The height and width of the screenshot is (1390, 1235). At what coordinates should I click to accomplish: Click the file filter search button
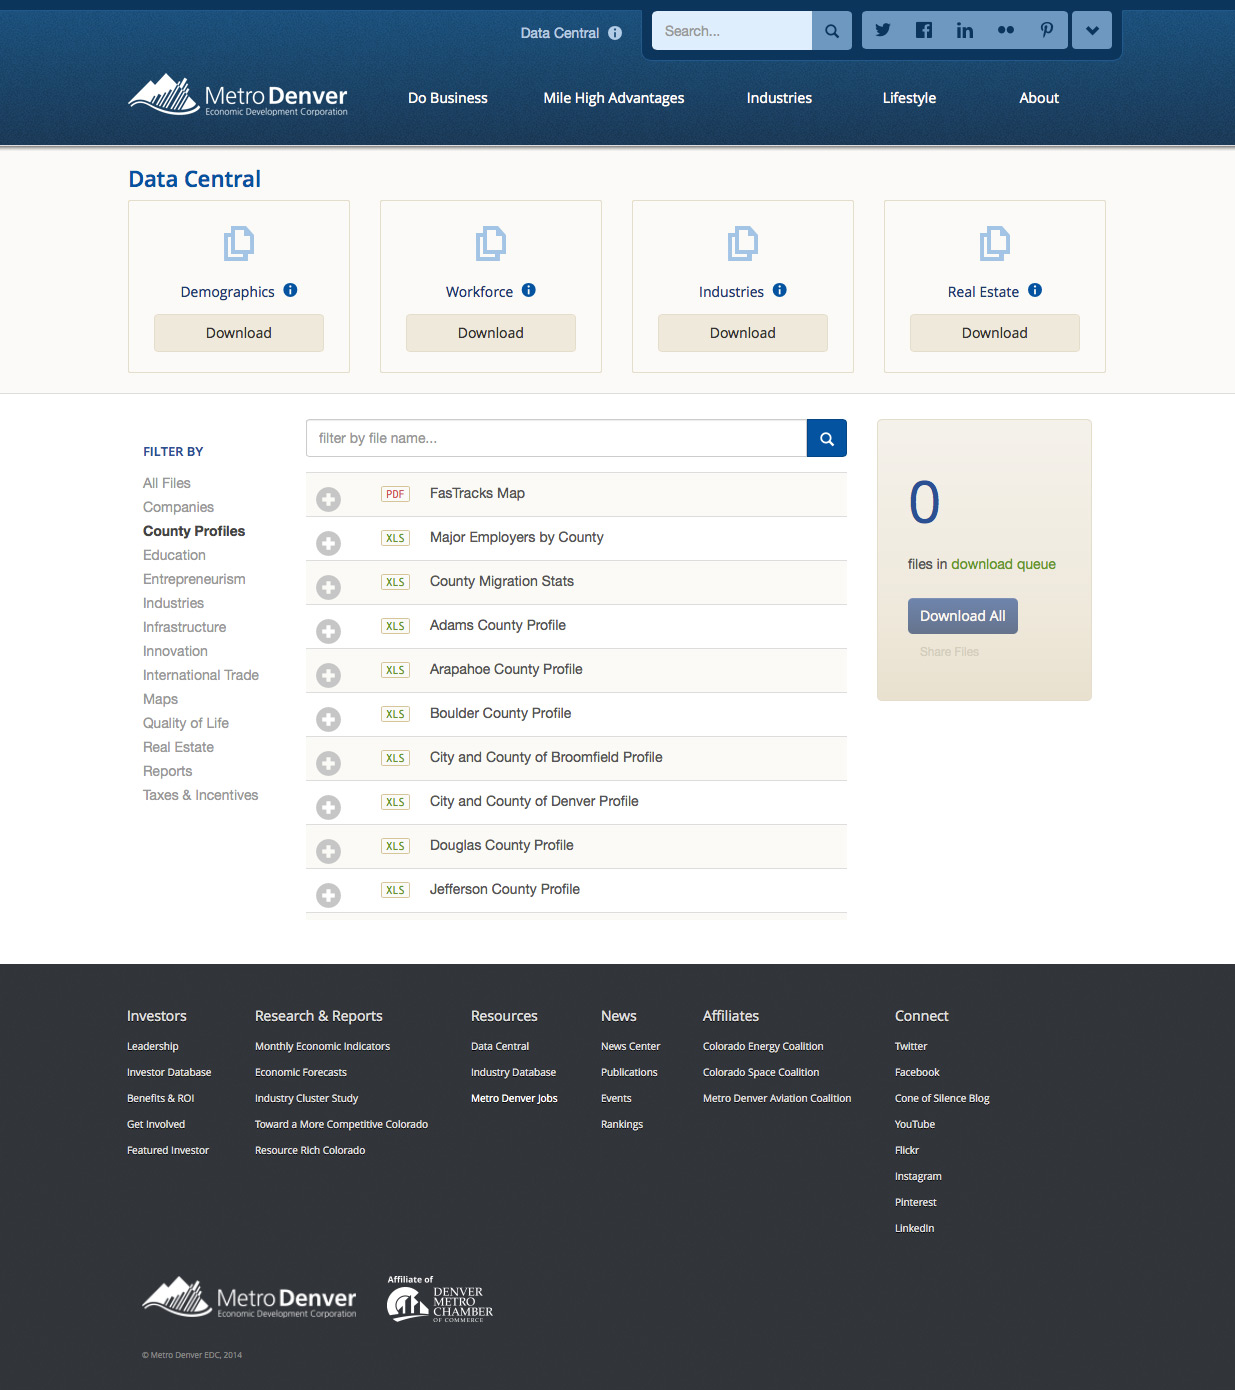click(827, 438)
